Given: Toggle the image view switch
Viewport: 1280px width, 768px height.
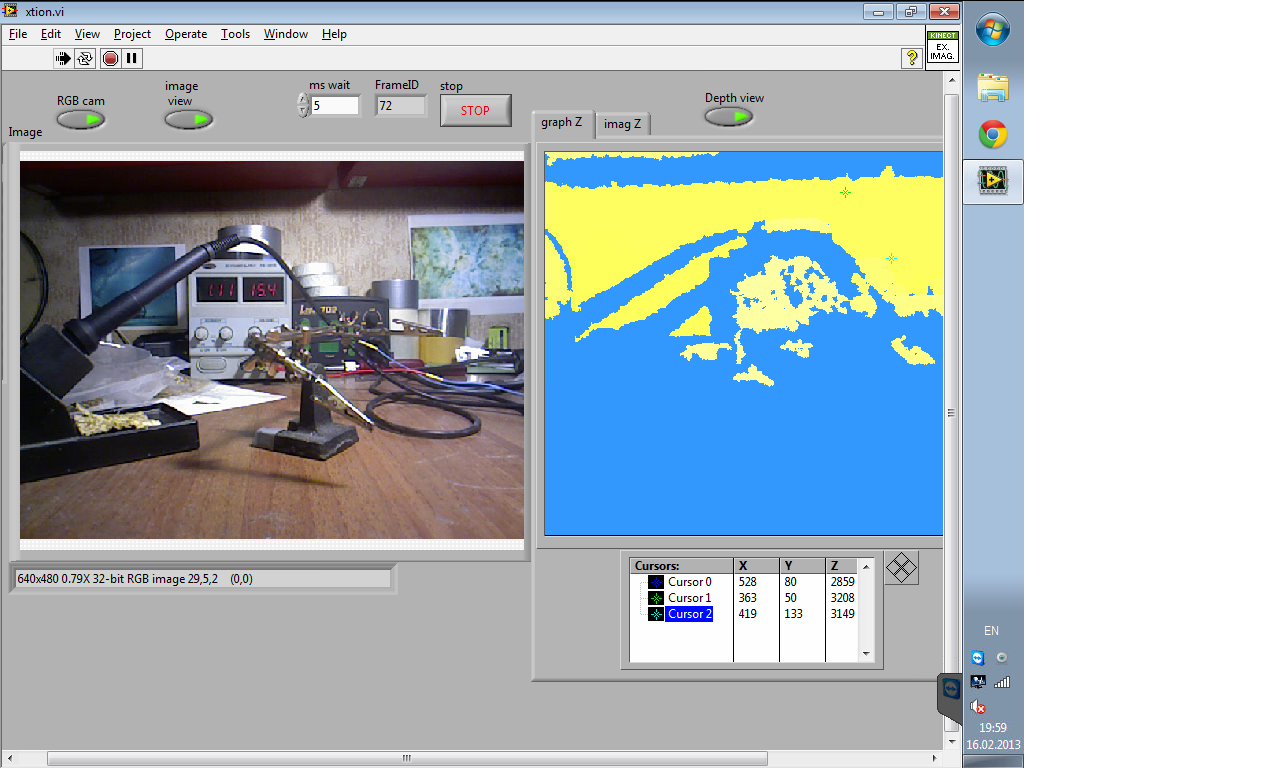Looking at the screenshot, I should 189,120.
